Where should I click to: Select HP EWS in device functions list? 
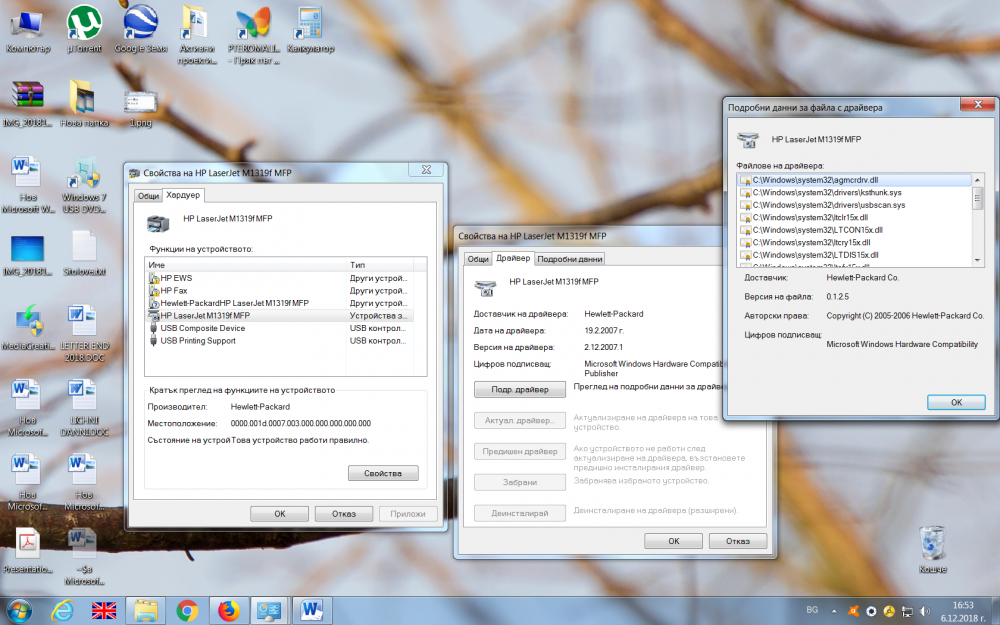click(279, 278)
